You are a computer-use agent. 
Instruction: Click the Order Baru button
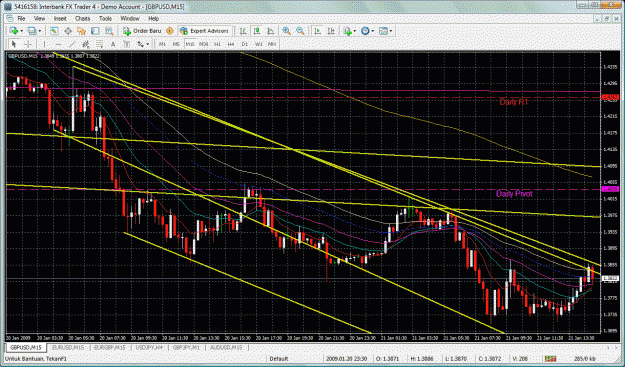[142, 31]
